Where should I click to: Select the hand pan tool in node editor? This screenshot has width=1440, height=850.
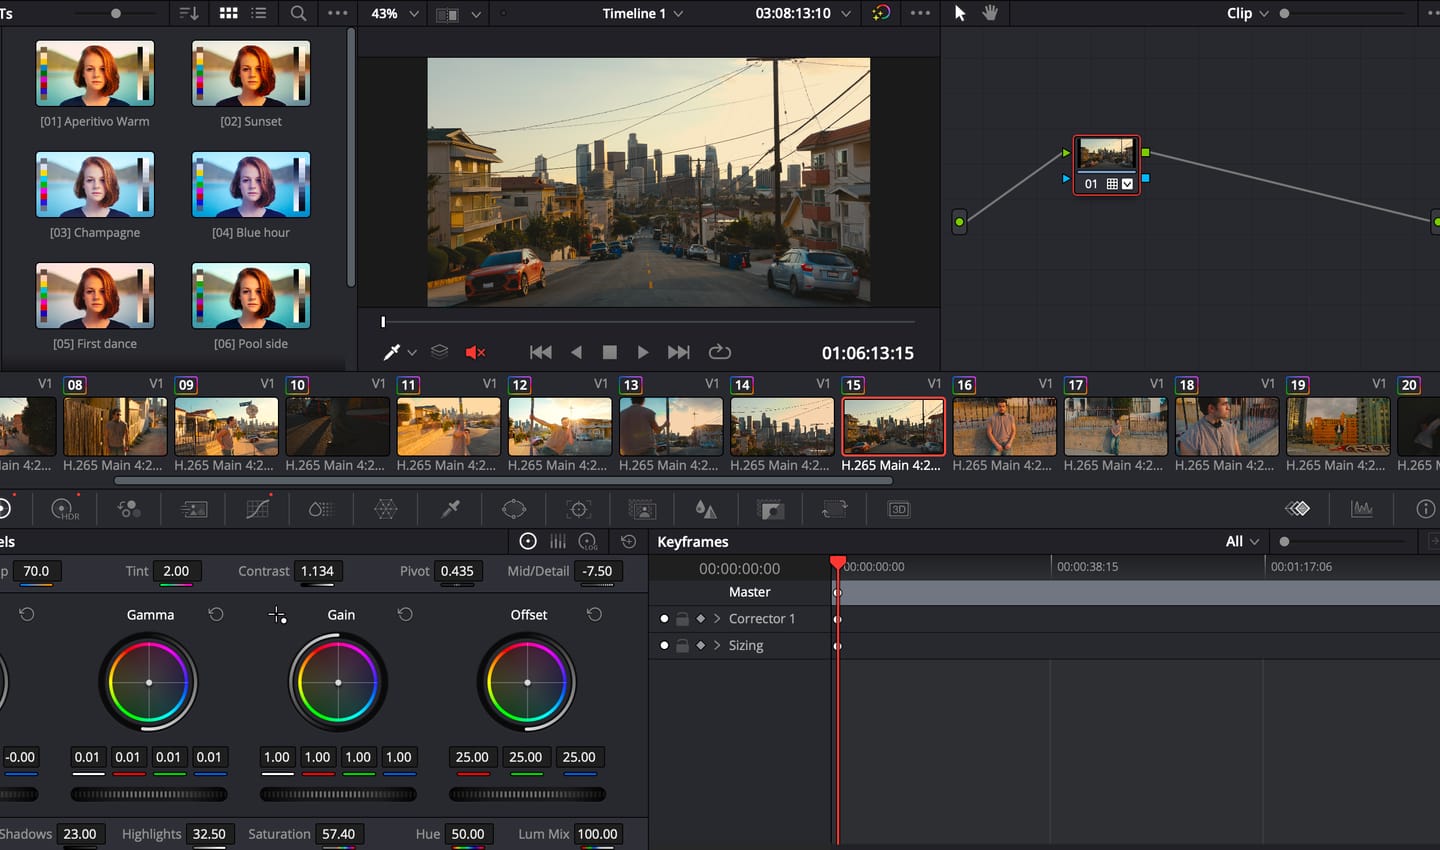(990, 13)
